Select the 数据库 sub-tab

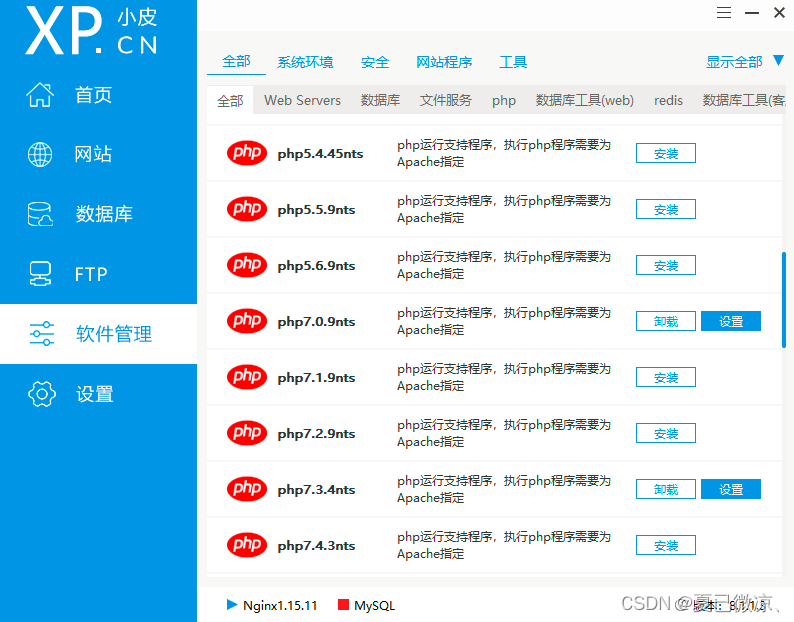[380, 100]
